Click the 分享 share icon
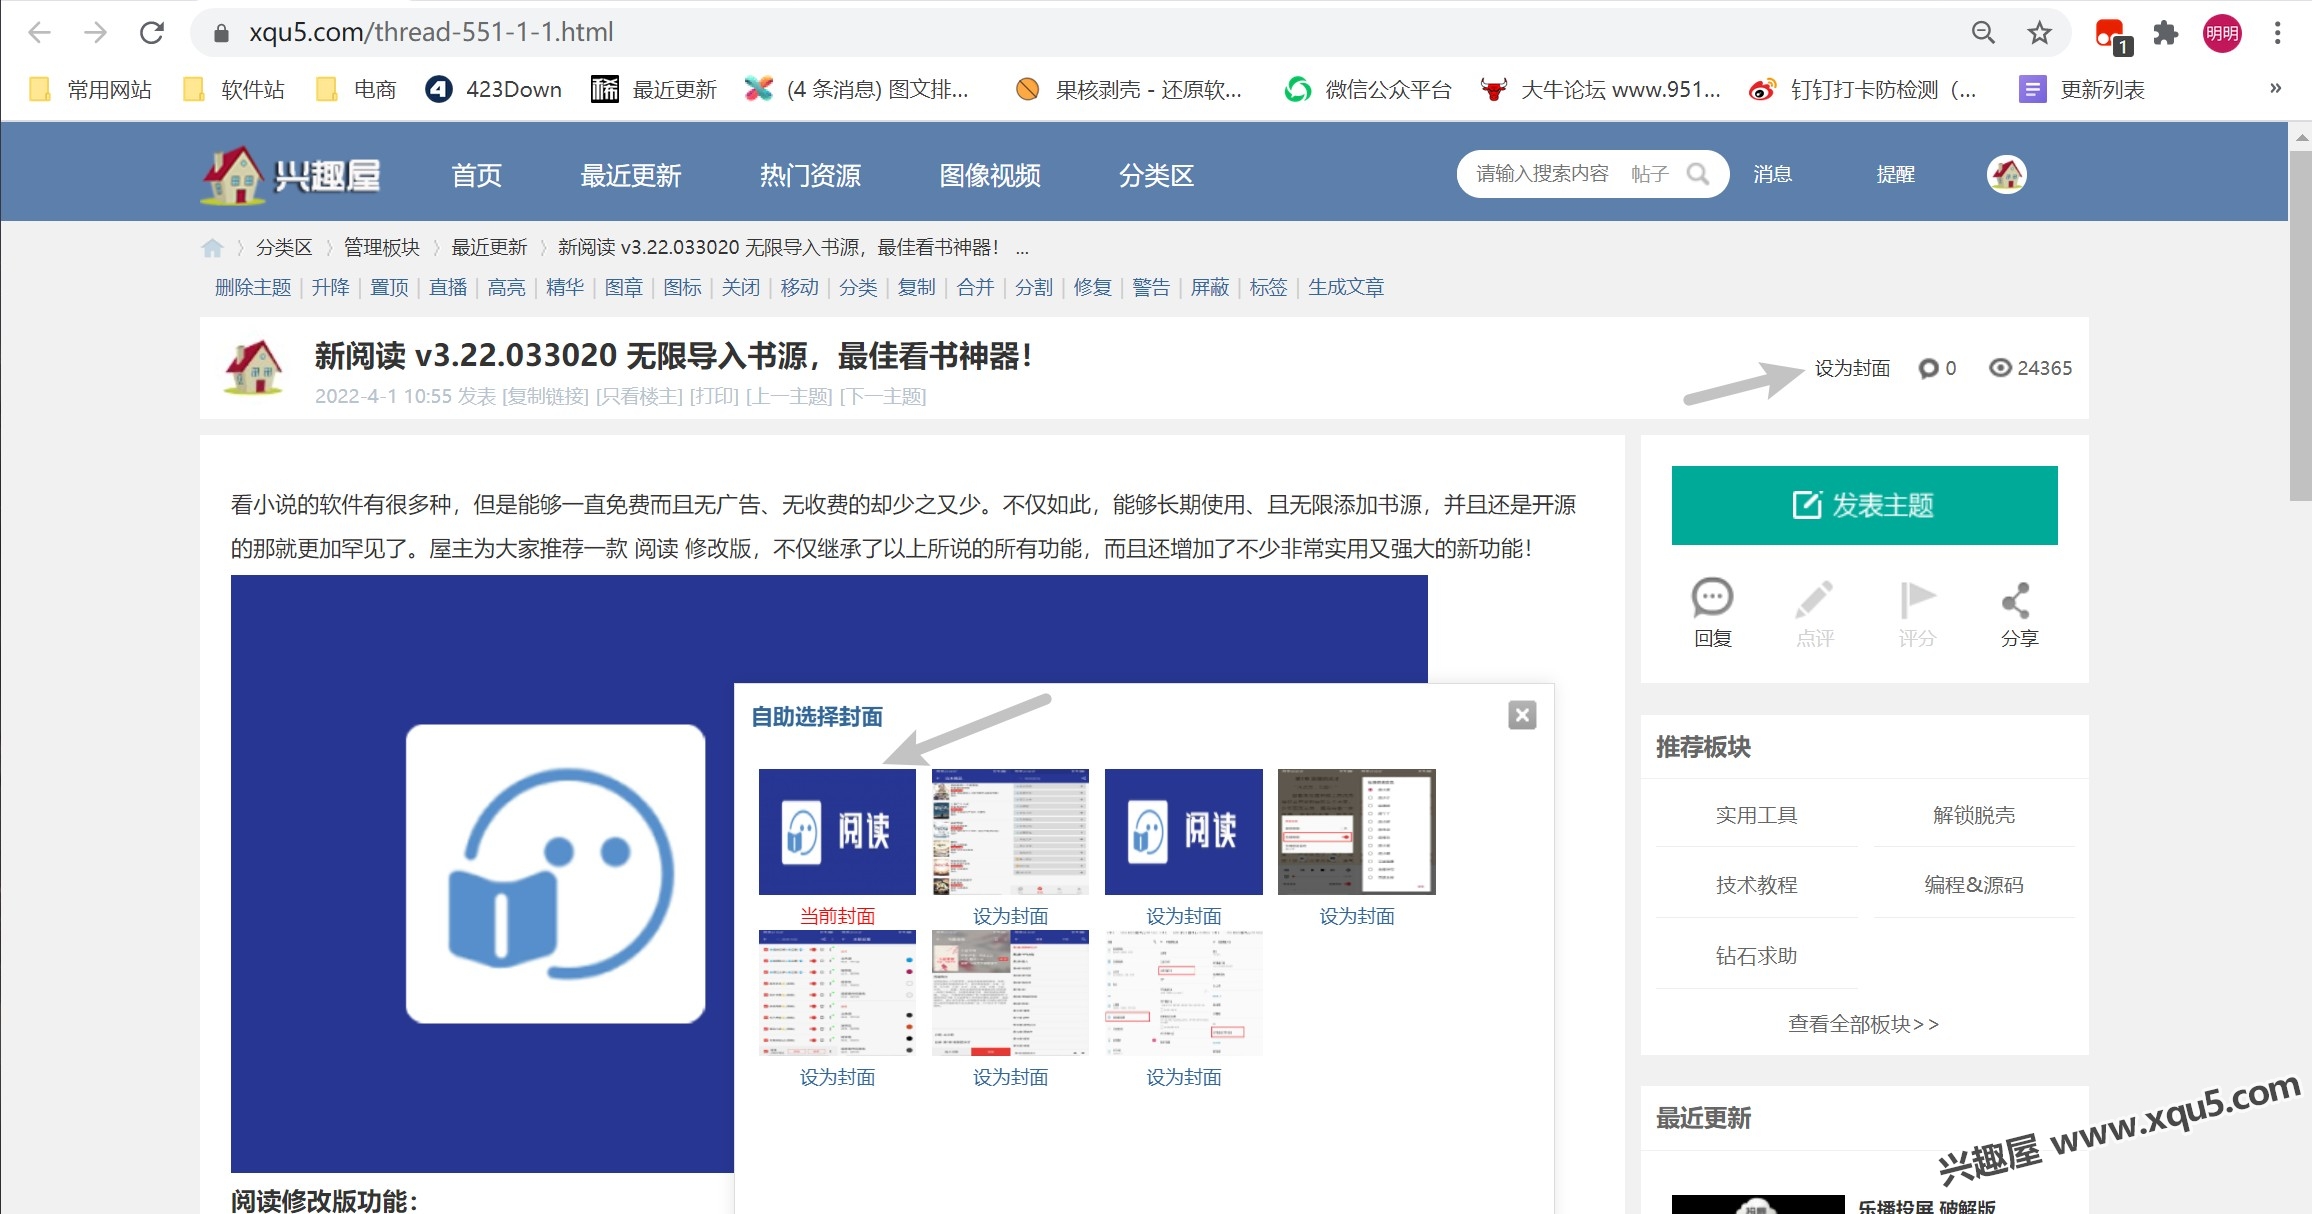The width and height of the screenshot is (2312, 1214). (x=2017, y=600)
